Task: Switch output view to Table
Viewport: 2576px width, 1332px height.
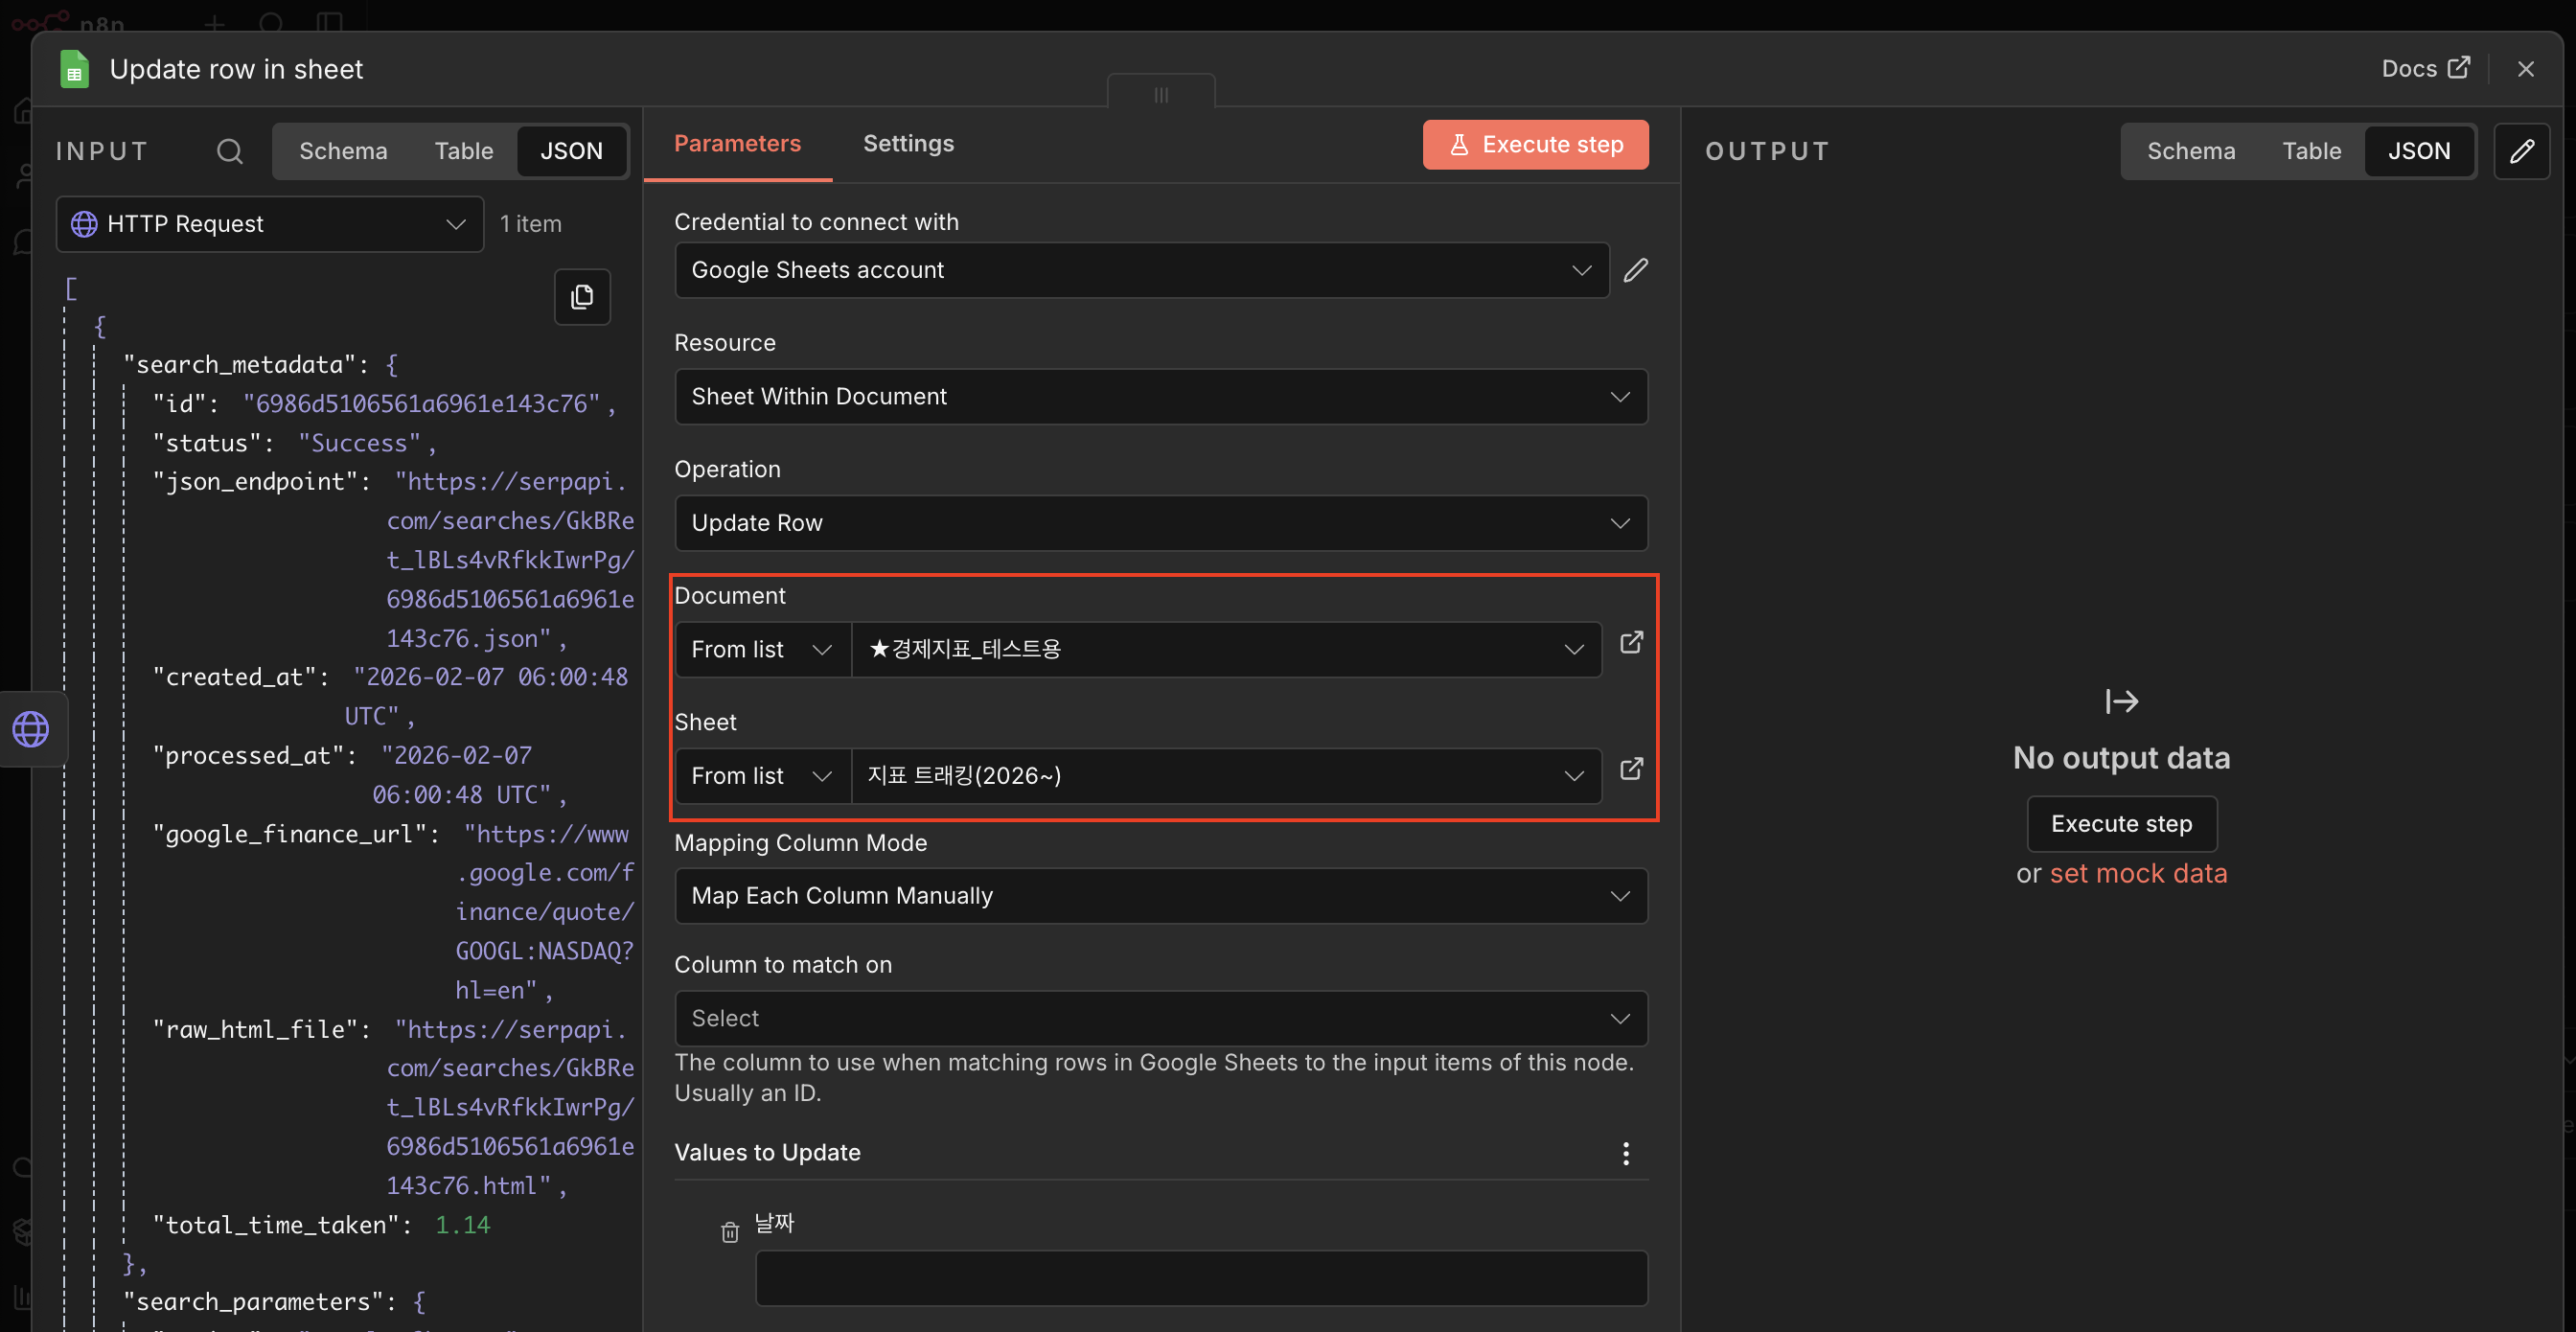Action: click(x=2311, y=151)
